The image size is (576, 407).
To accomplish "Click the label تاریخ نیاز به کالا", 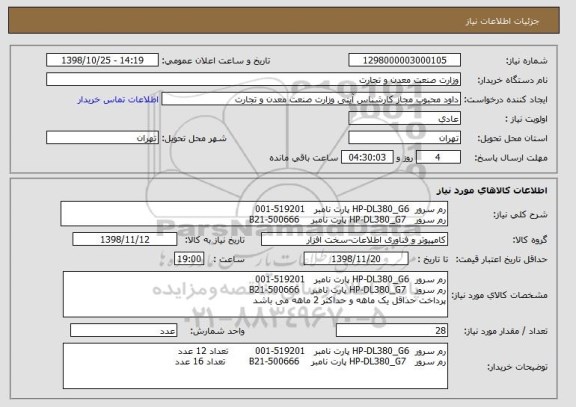I will tap(215, 240).
